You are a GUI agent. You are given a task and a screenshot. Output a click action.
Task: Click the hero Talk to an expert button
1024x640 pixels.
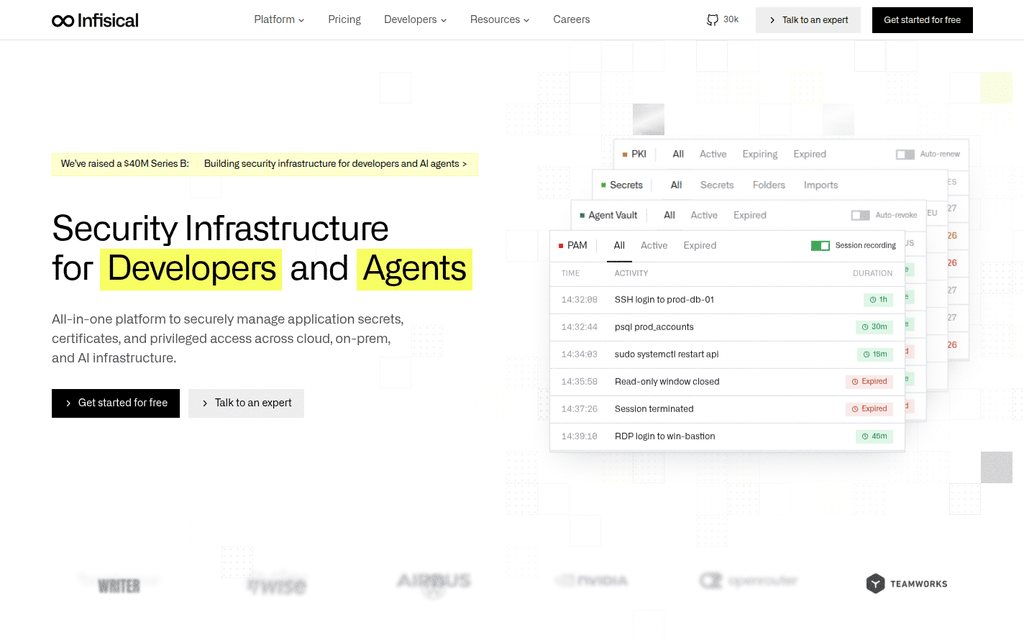click(246, 404)
